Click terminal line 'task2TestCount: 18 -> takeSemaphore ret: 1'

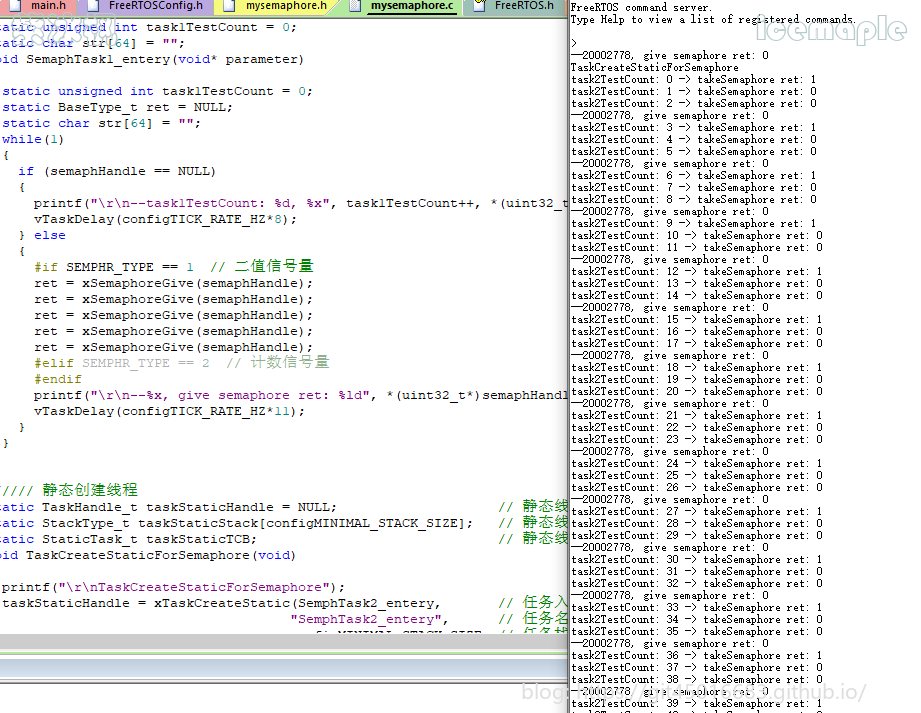[x=697, y=368]
